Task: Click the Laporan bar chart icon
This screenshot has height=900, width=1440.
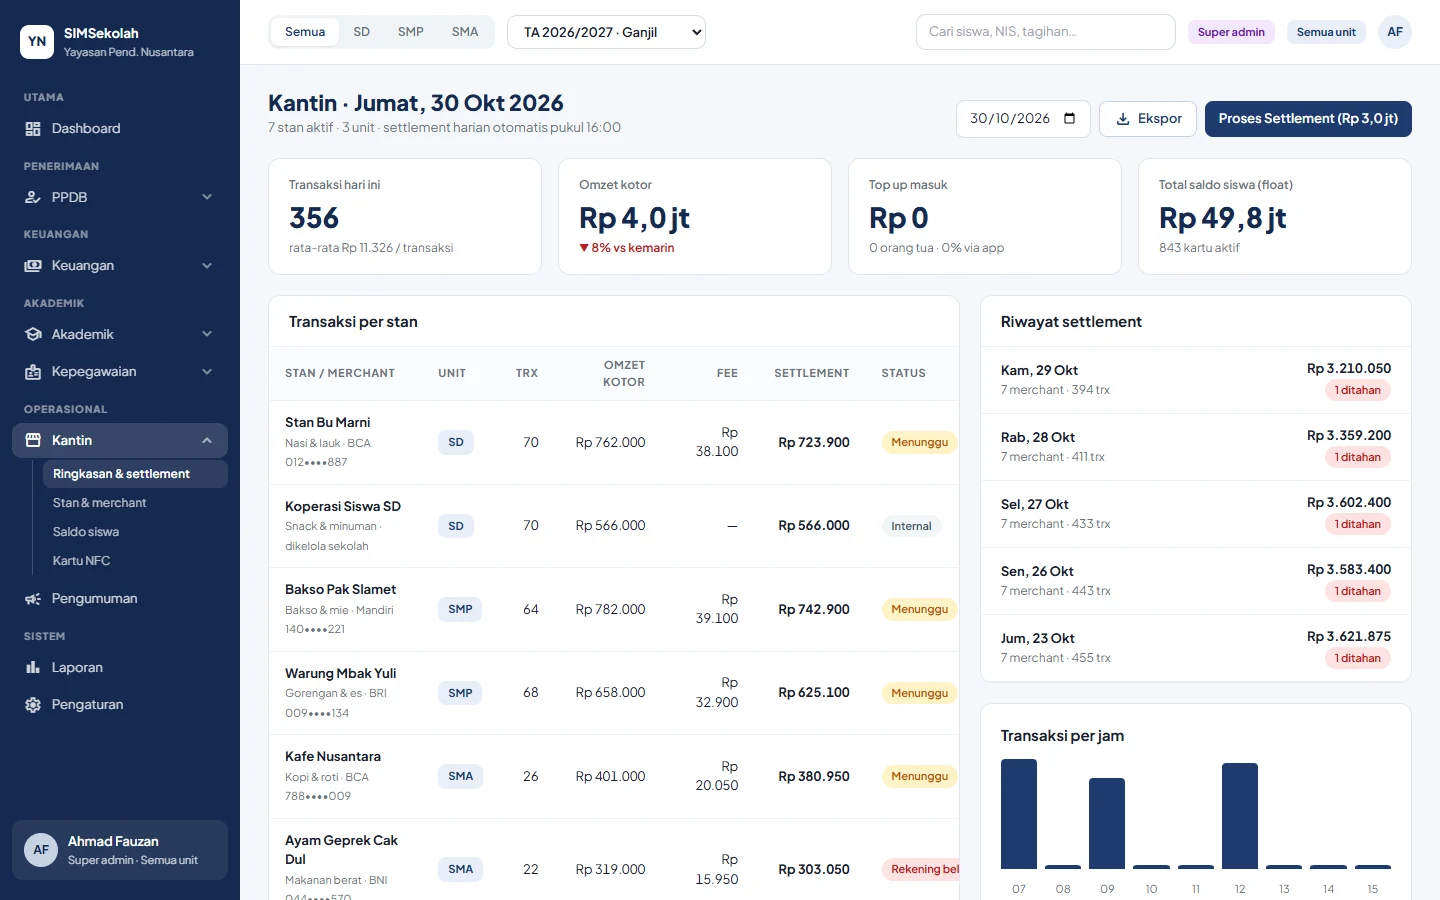Action: pyautogui.click(x=33, y=668)
